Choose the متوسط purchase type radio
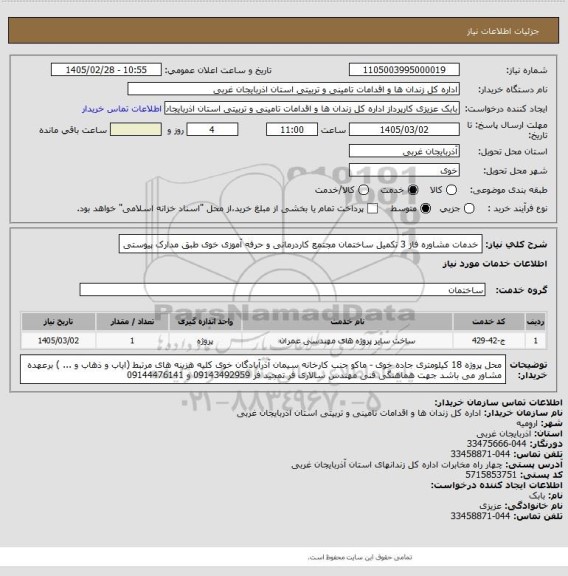Viewport: 568px width, 576px height. coord(425,209)
